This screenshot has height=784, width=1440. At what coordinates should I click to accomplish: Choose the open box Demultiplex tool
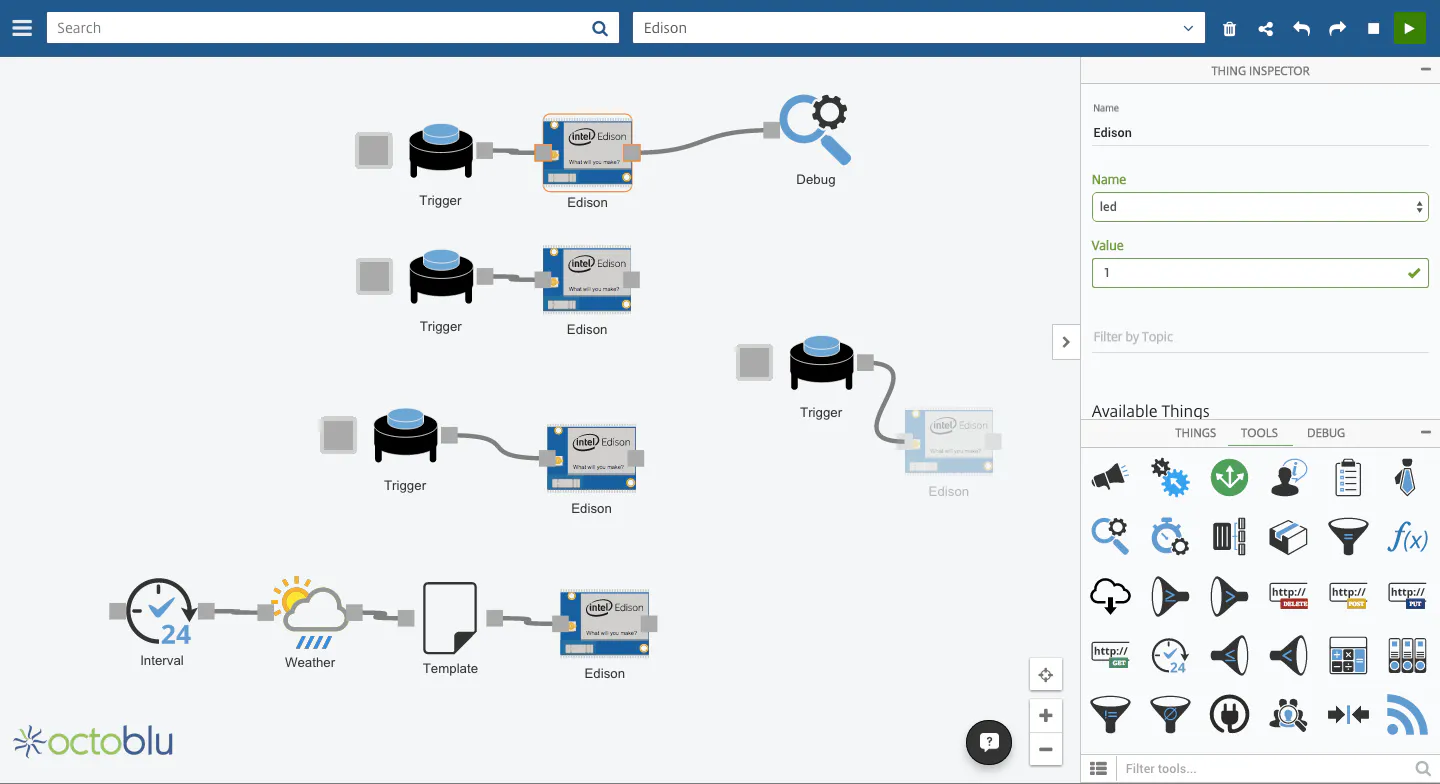(x=1288, y=537)
